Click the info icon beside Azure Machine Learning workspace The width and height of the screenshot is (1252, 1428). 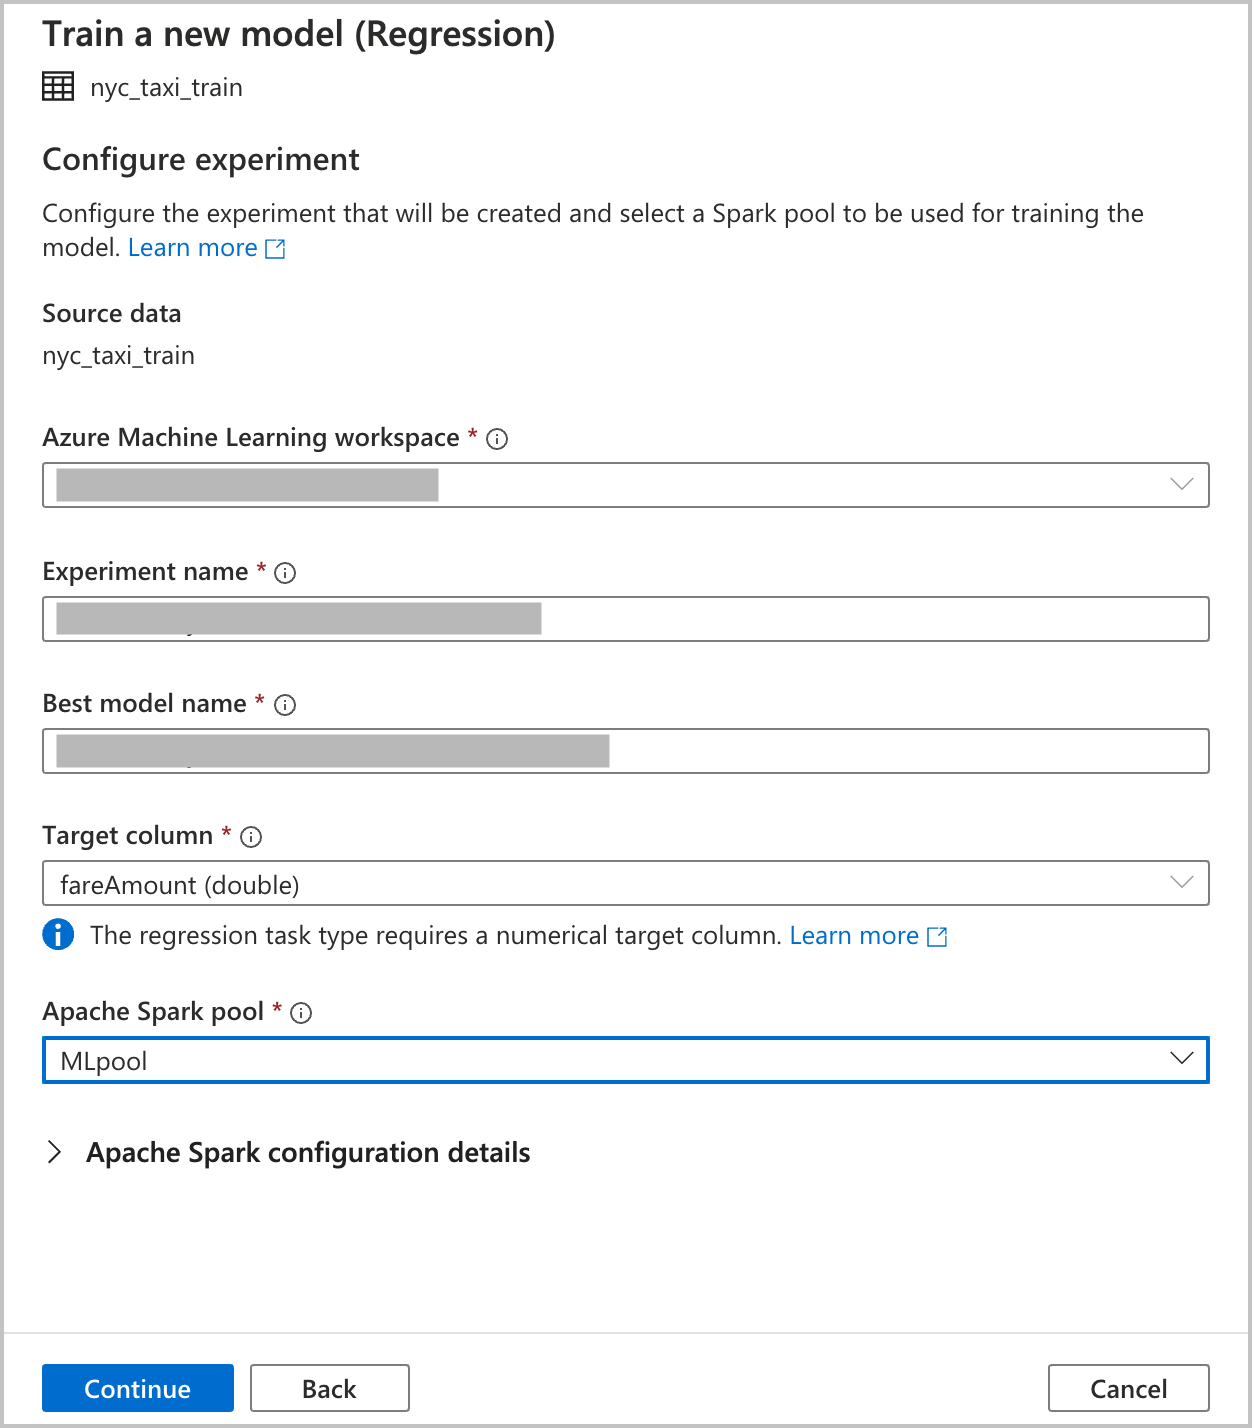(497, 438)
